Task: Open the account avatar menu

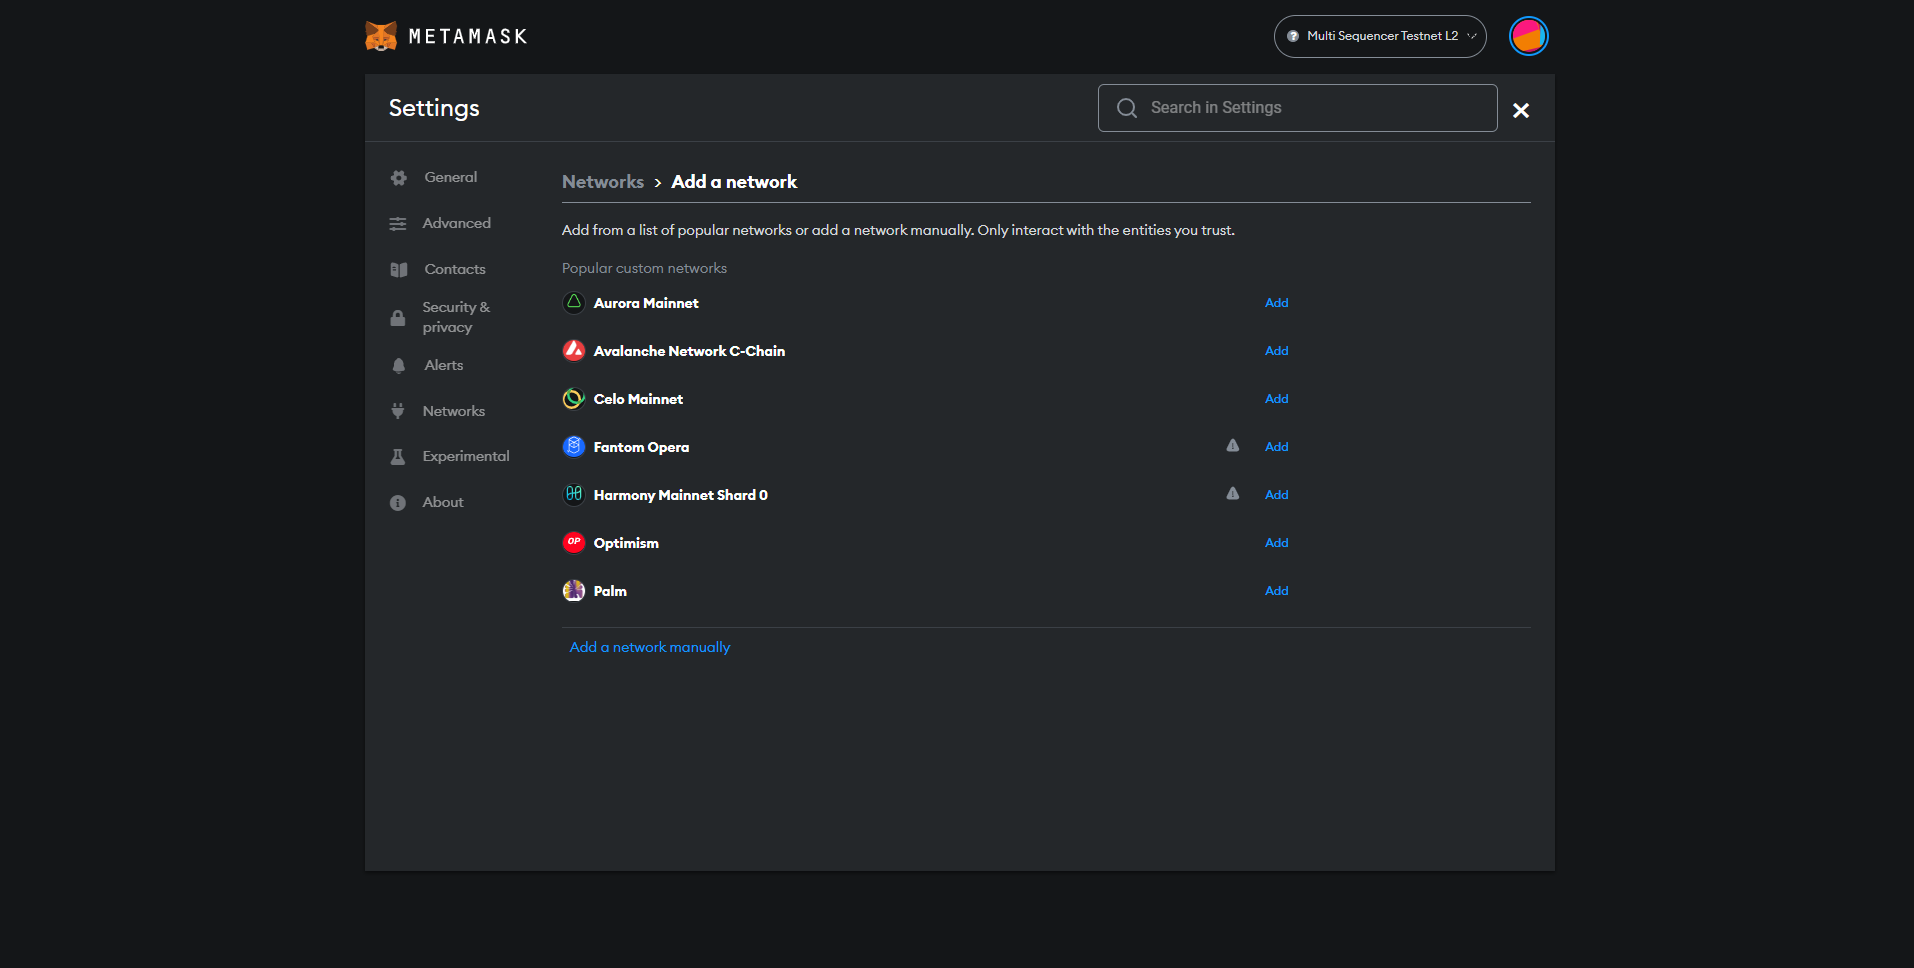Action: click(x=1528, y=36)
